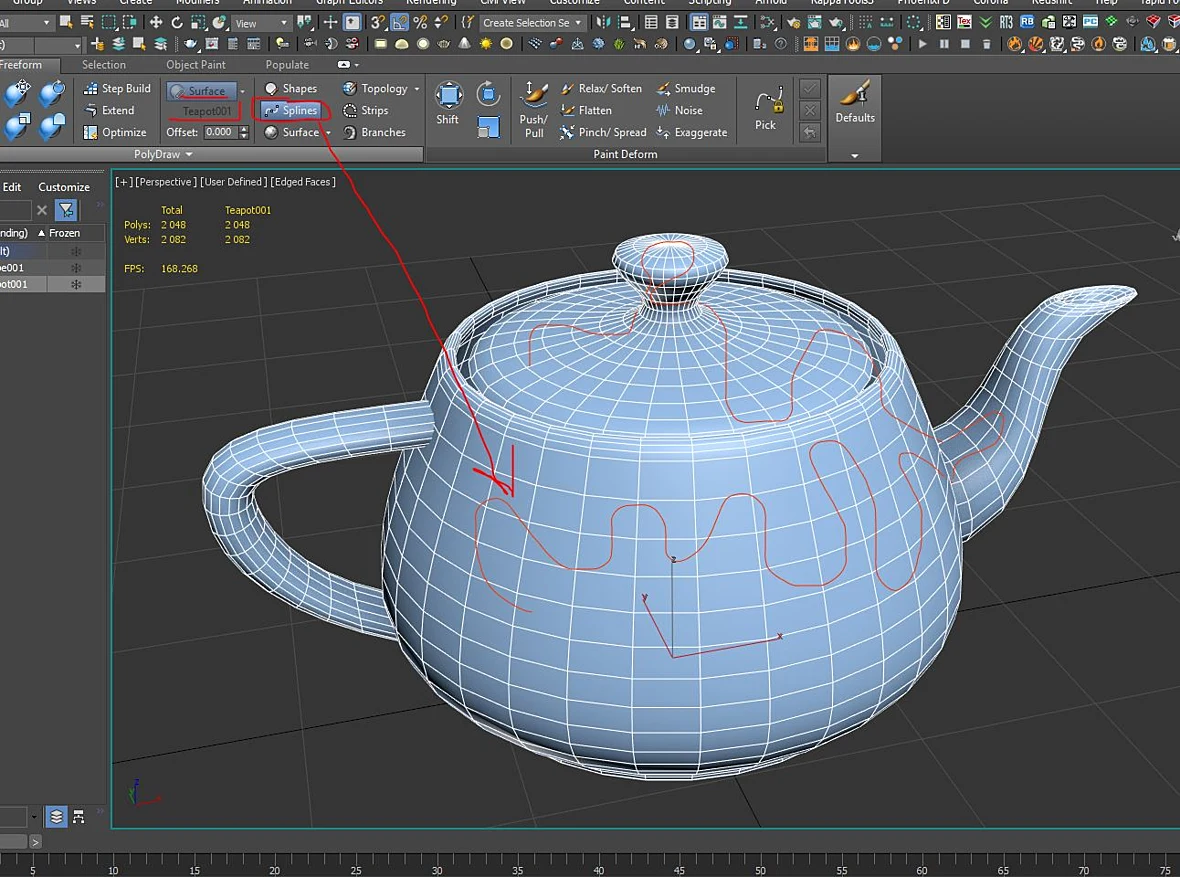This screenshot has width=1180, height=877.
Task: Open the reference coordinate View dropdown
Action: coord(261,23)
